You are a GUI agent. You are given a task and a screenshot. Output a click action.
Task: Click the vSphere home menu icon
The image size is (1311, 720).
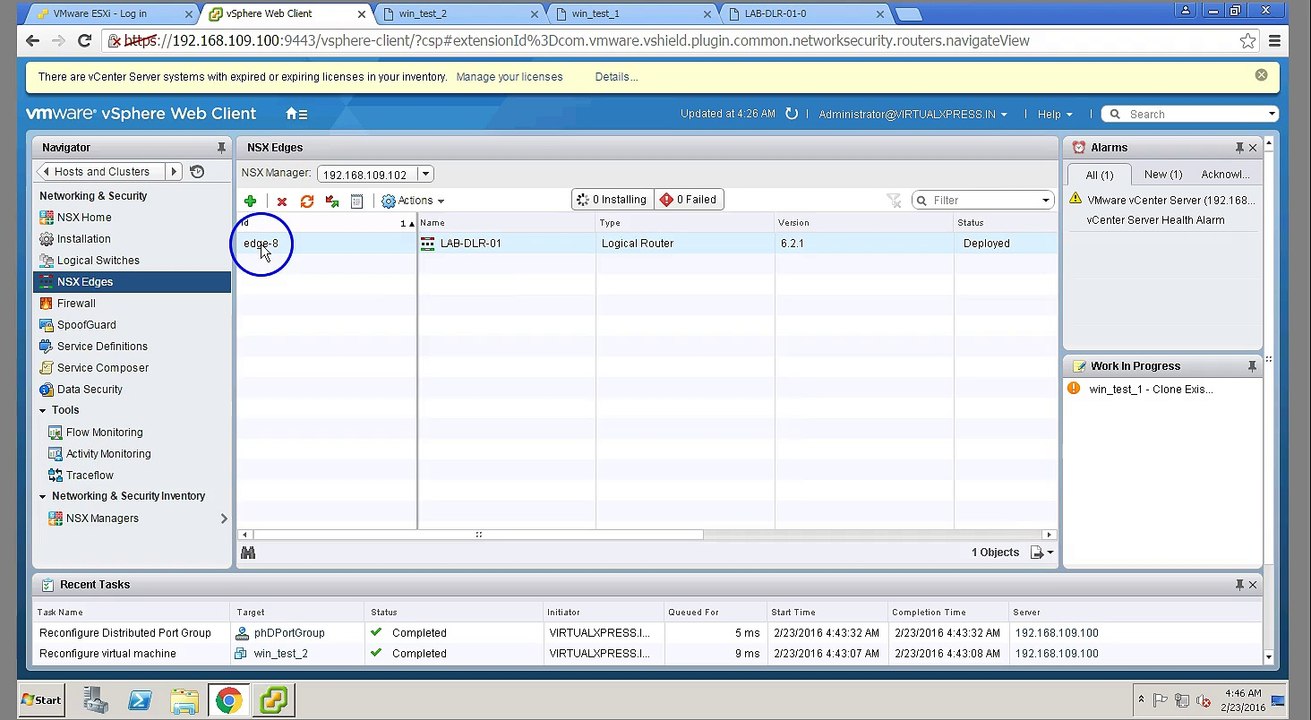click(296, 114)
